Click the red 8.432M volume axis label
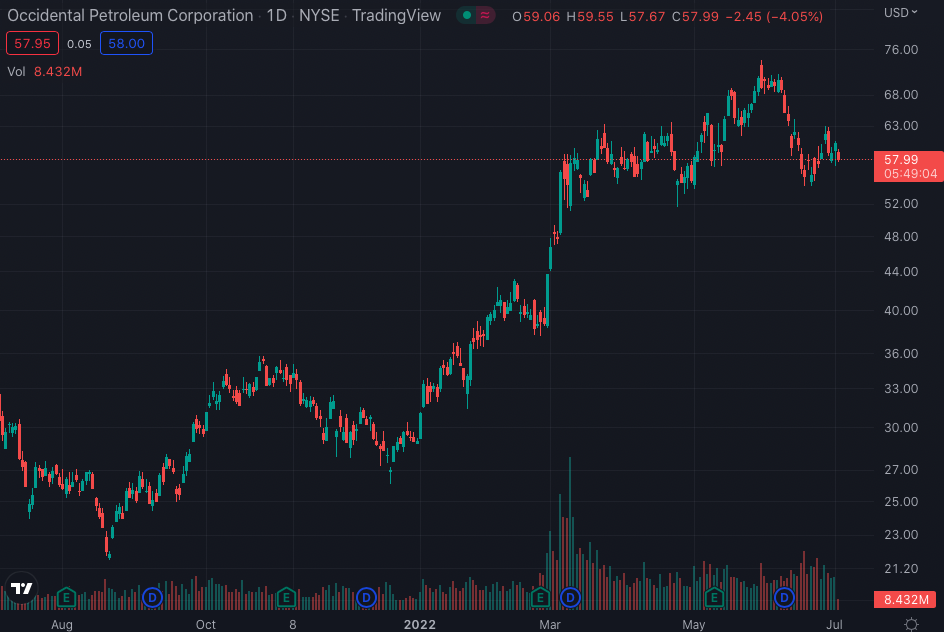 (905, 599)
